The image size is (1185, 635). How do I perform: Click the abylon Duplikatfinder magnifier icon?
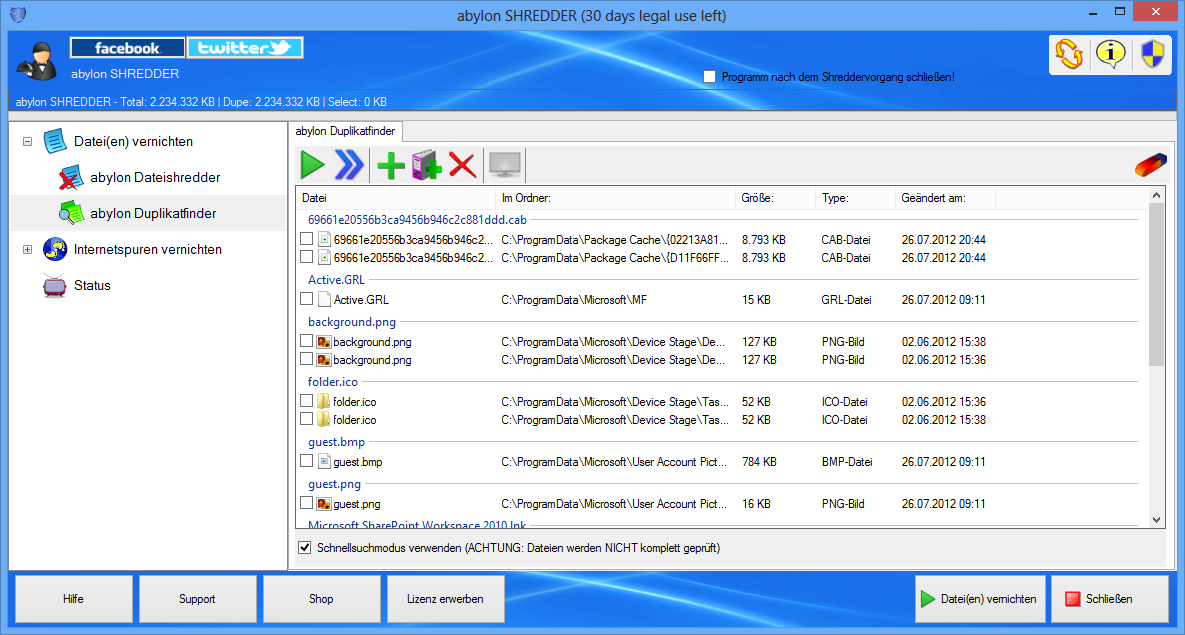(x=71, y=213)
